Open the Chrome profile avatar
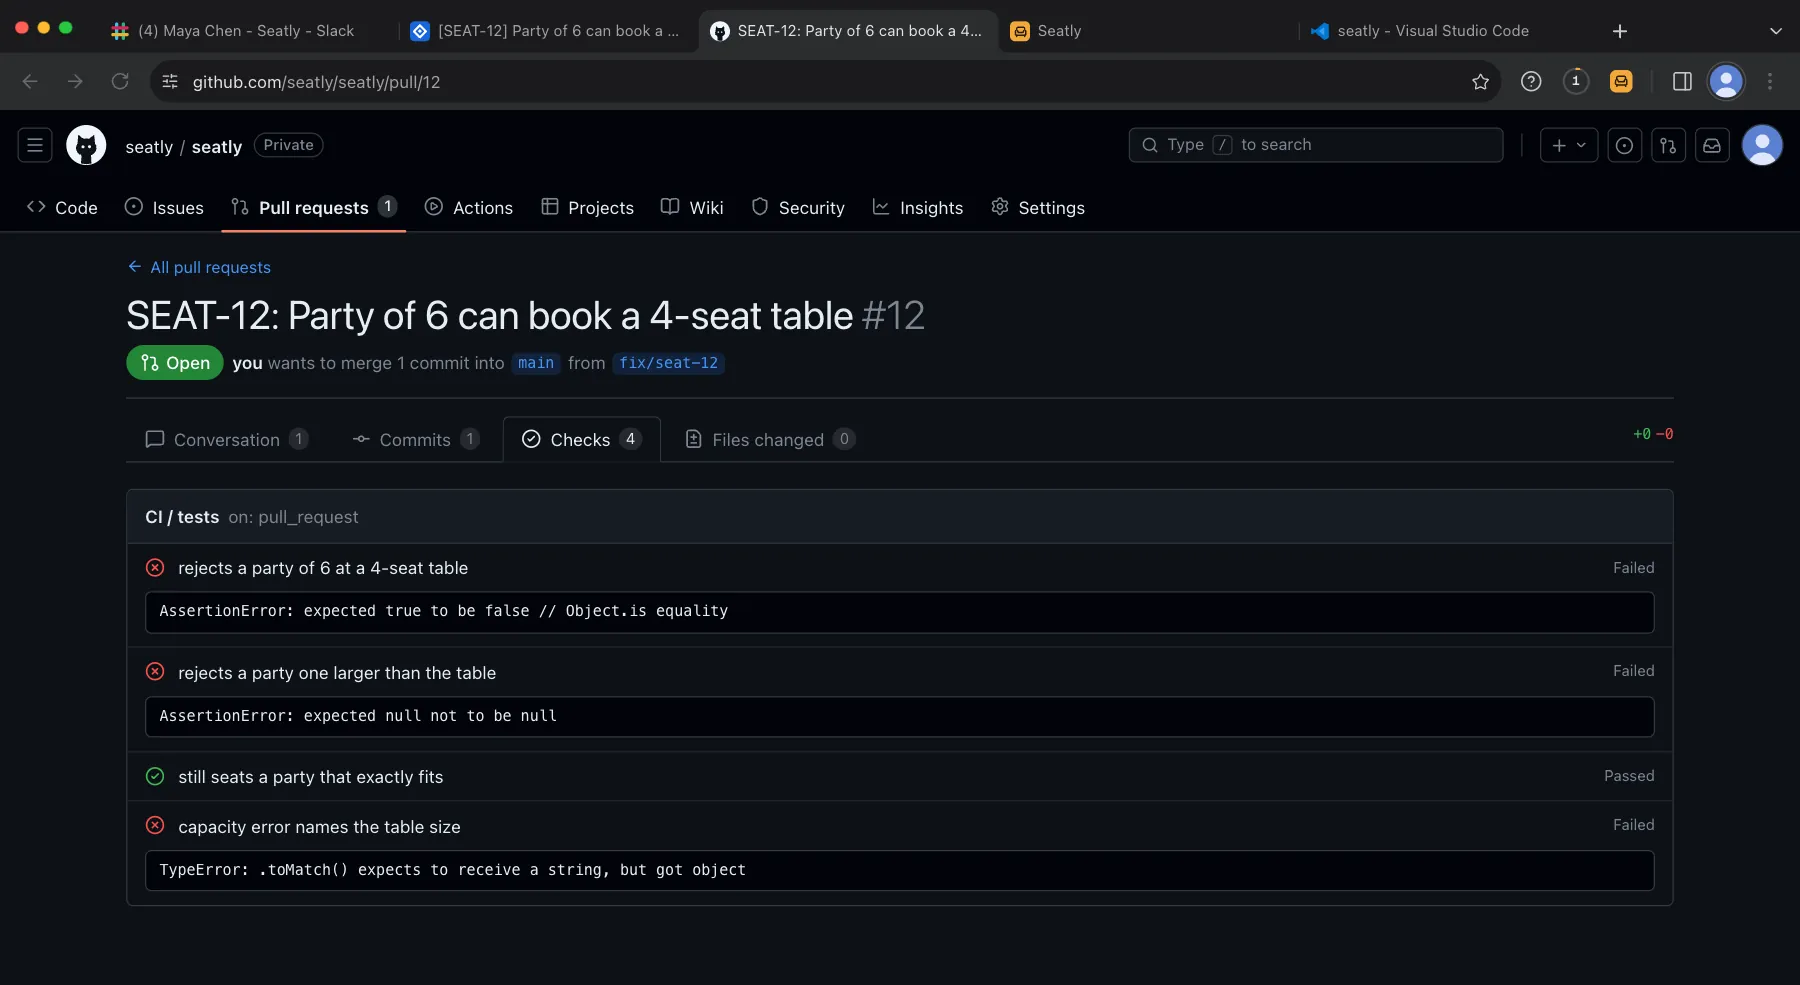Screen dimensions: 1800x985 click(x=1726, y=82)
